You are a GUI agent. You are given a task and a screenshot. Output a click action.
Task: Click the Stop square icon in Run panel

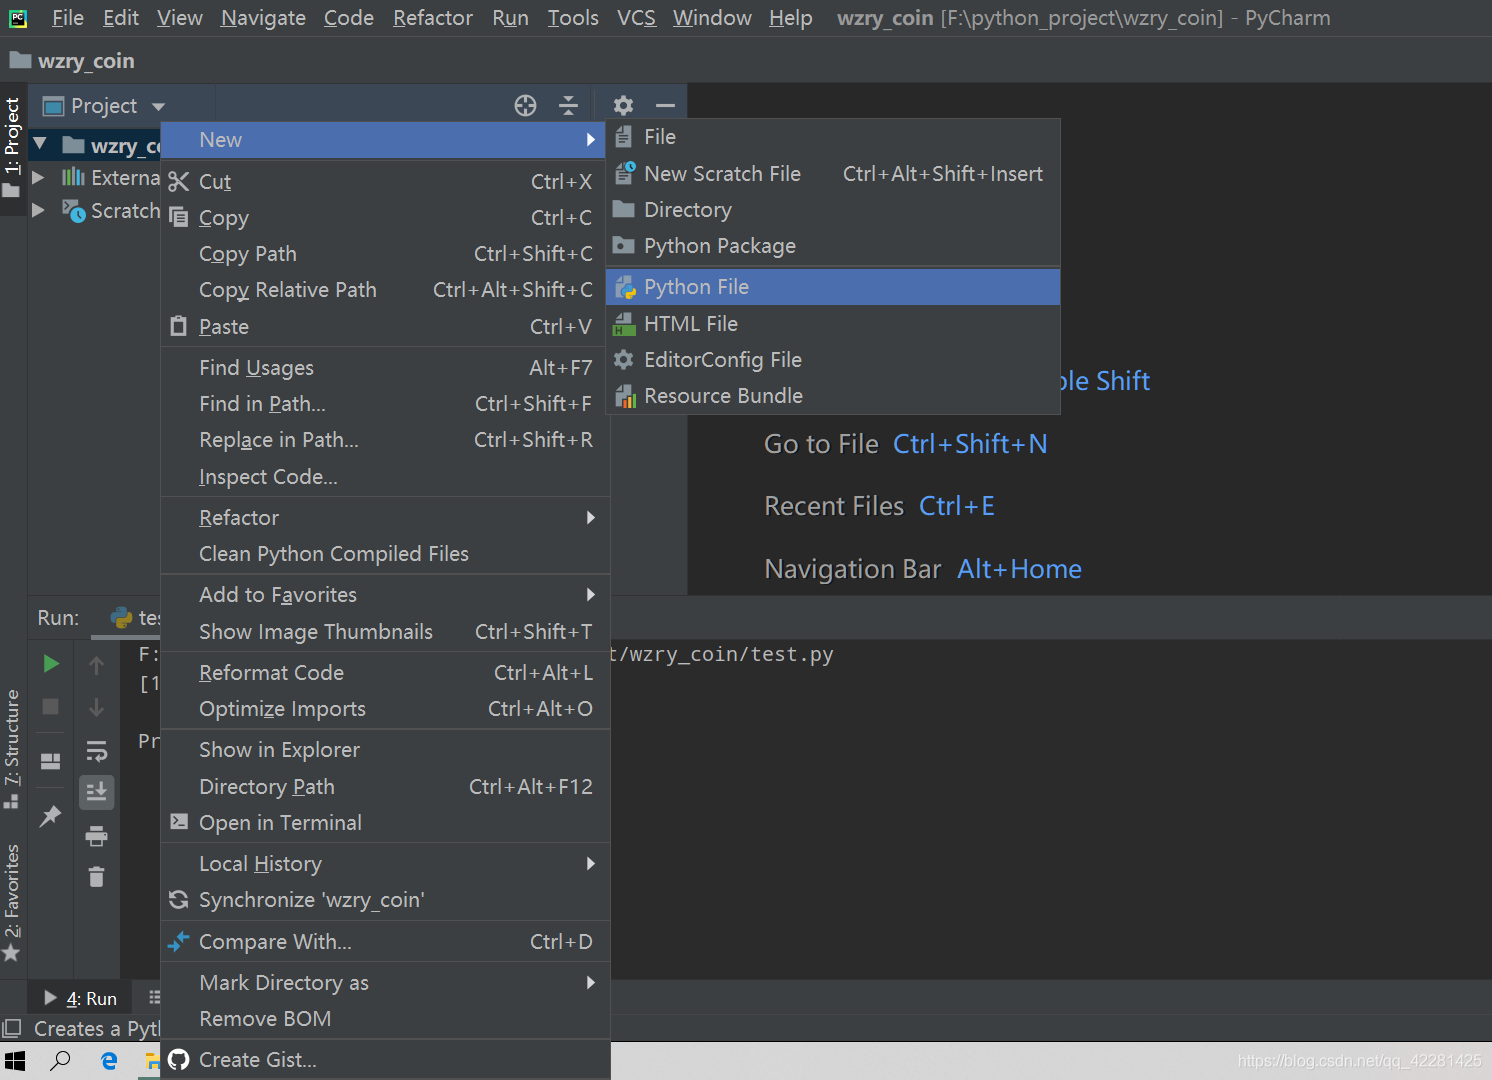click(50, 707)
